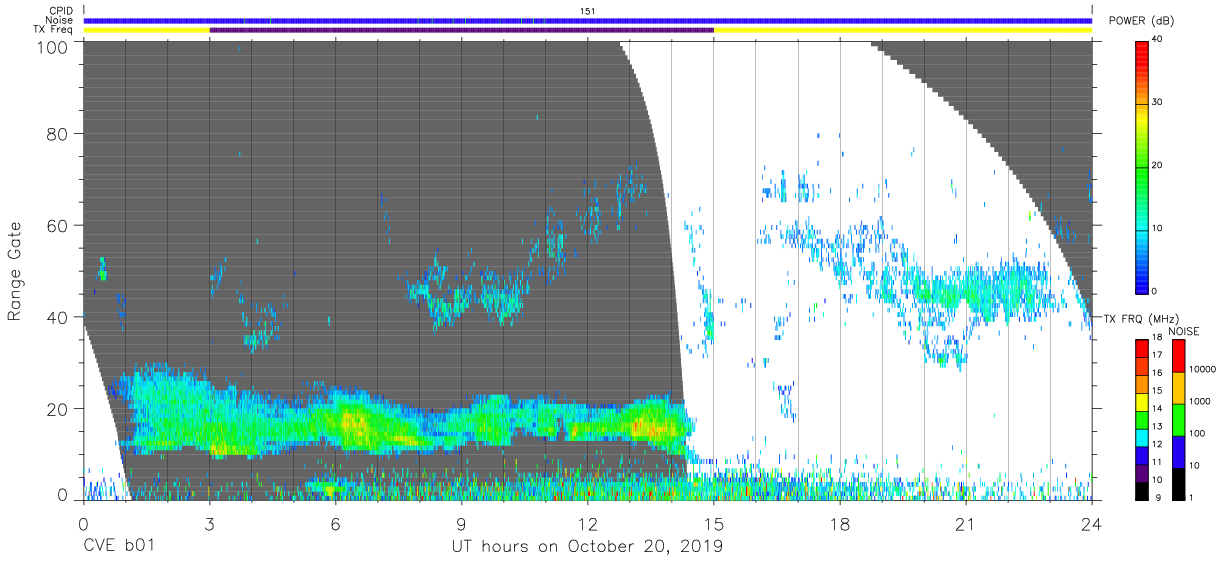Viewport: 1228px width, 567px height.
Task: Click the 30 label on the power scale
Action: coord(1158,103)
